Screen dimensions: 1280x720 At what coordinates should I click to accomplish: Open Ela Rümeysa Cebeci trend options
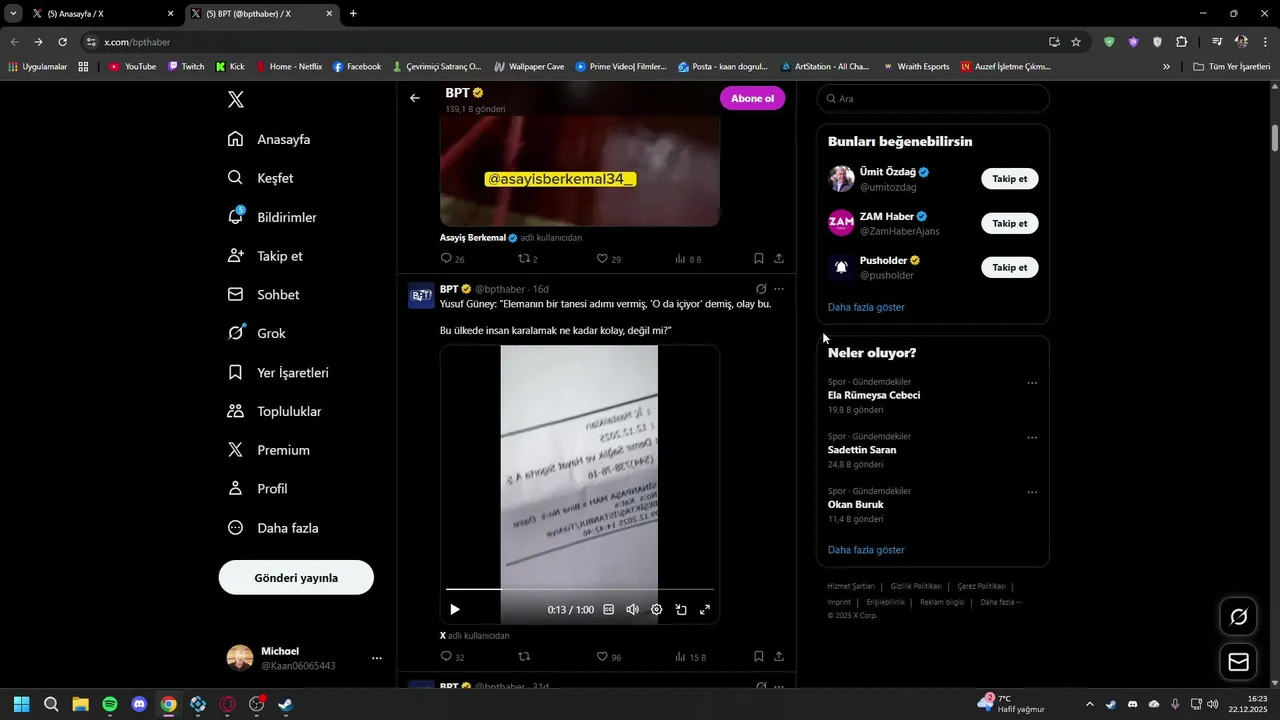[1032, 383]
